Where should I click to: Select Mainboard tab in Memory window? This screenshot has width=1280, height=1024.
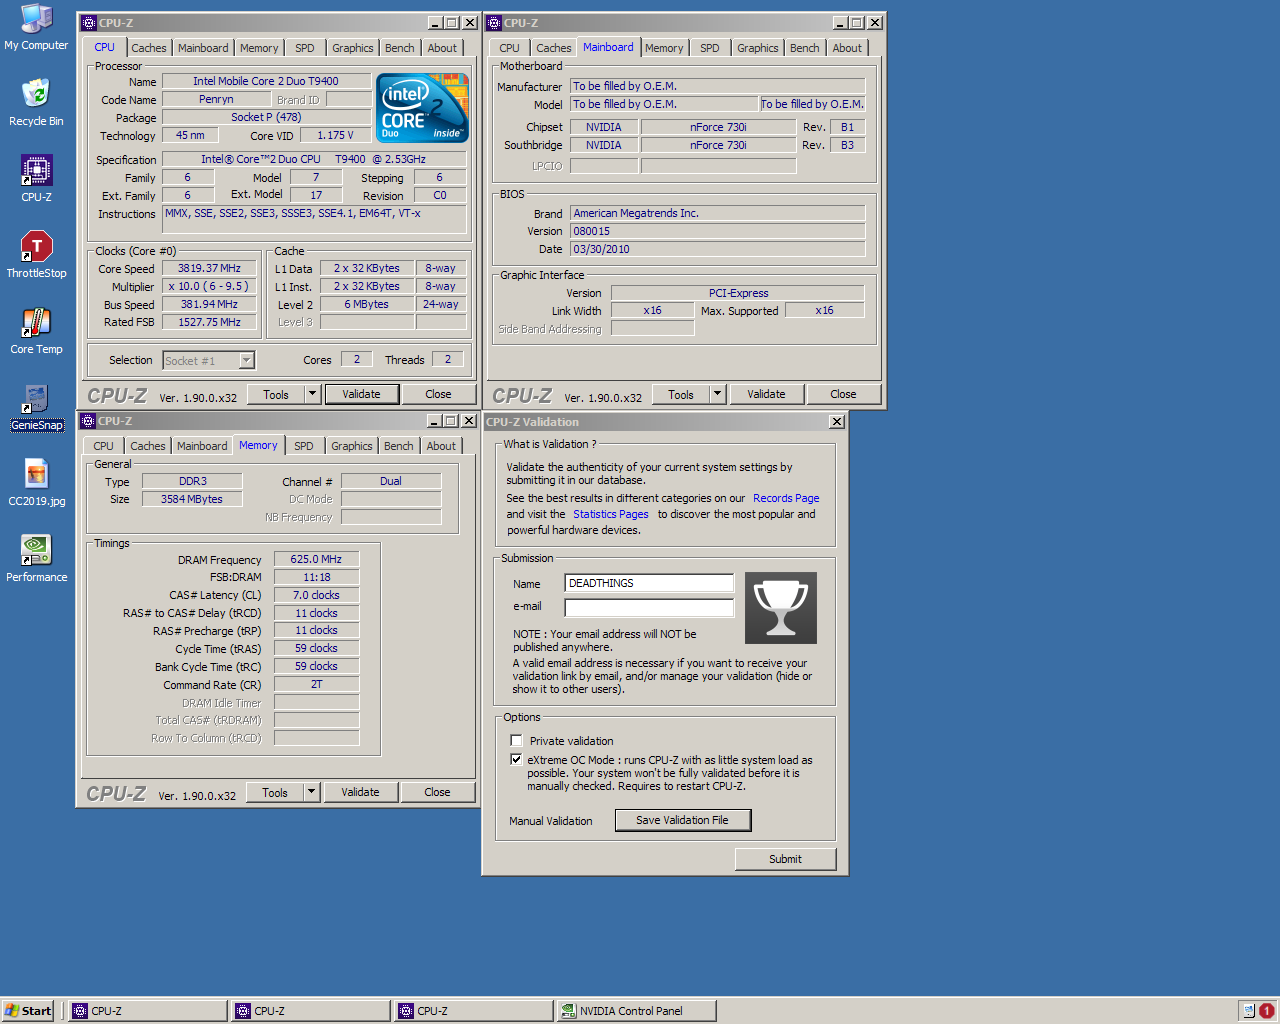[x=202, y=446]
